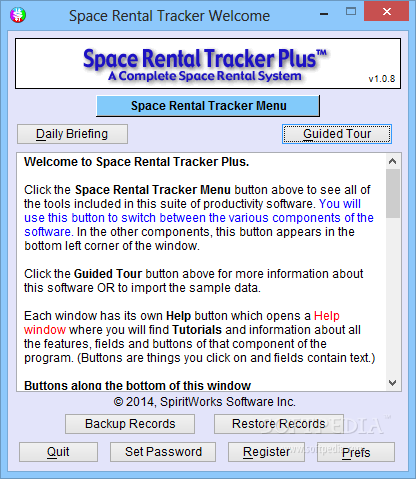Click the app icon in title bar

(18, 15)
